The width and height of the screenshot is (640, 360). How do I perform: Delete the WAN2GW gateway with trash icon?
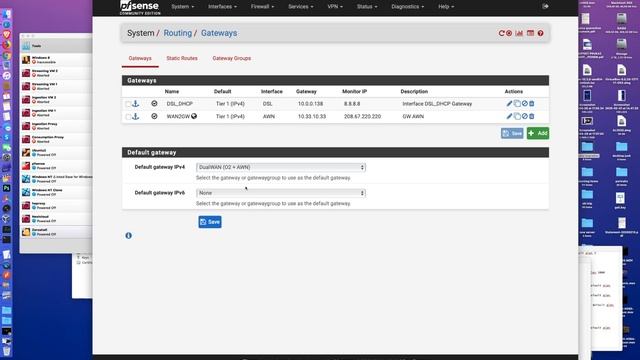point(531,116)
